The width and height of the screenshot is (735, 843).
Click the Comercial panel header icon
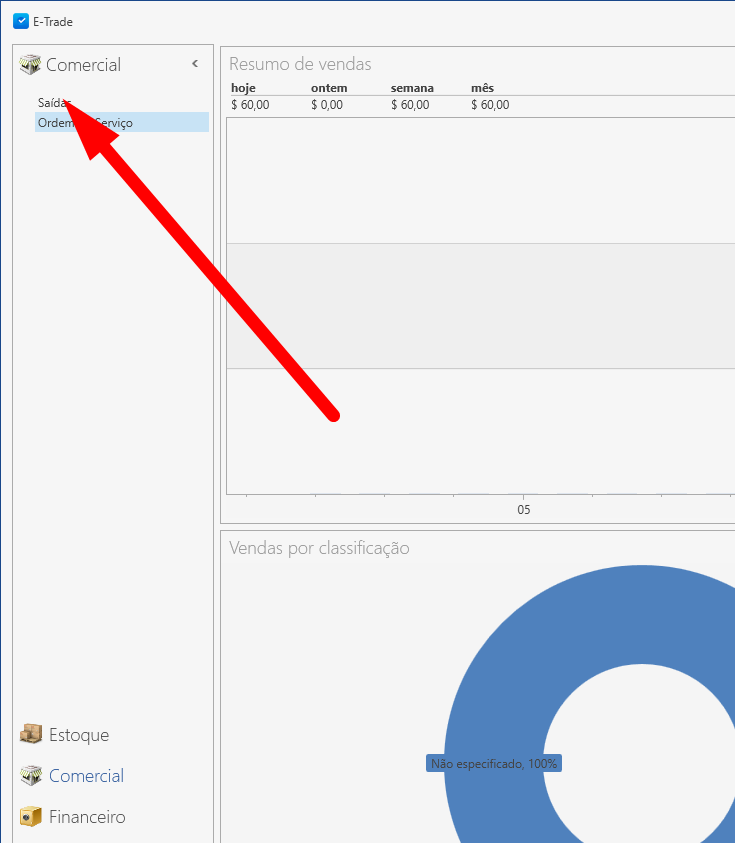point(30,65)
